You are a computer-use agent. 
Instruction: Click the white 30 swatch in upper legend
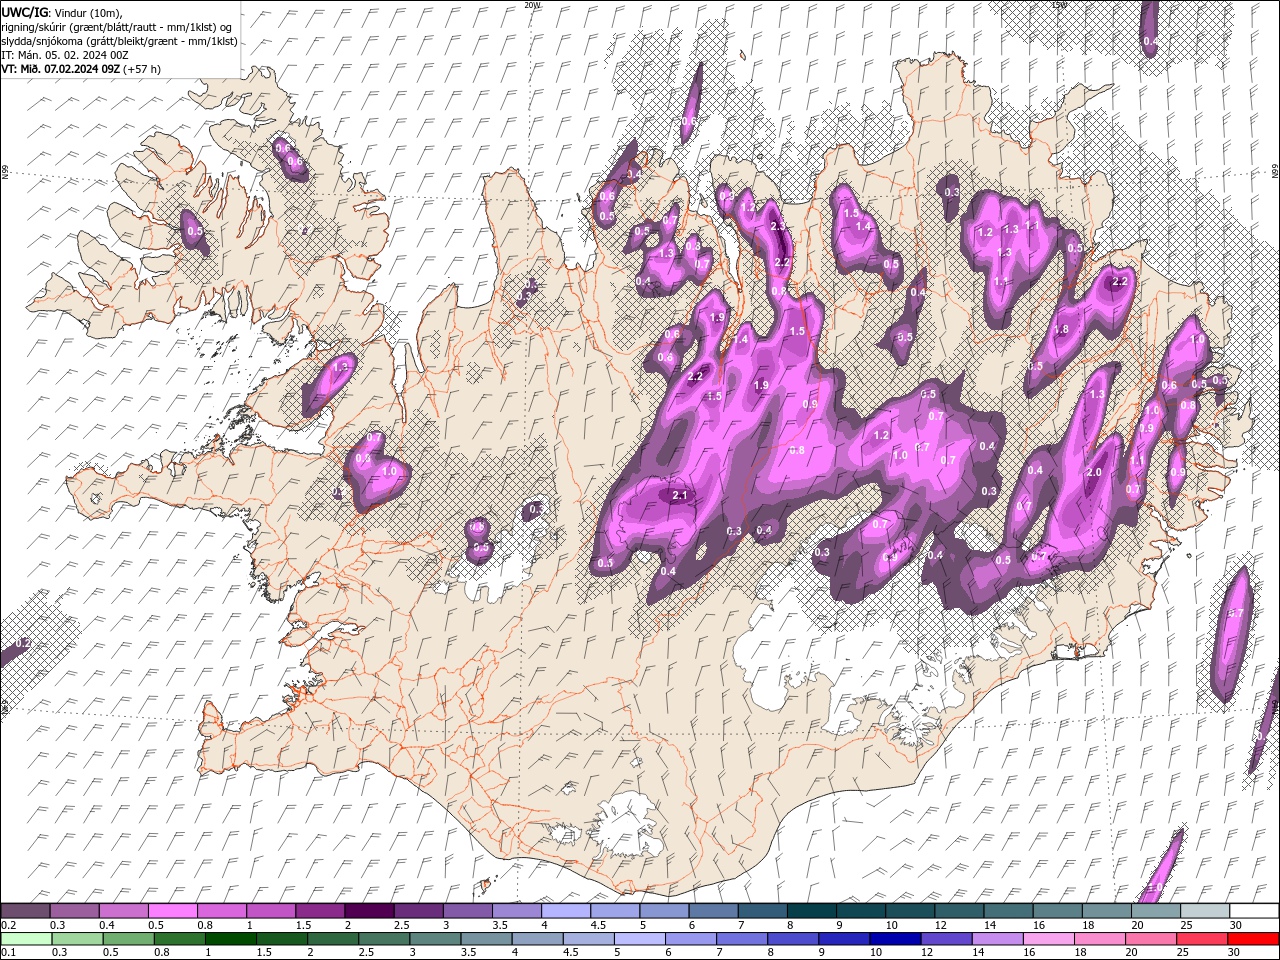point(1254,911)
